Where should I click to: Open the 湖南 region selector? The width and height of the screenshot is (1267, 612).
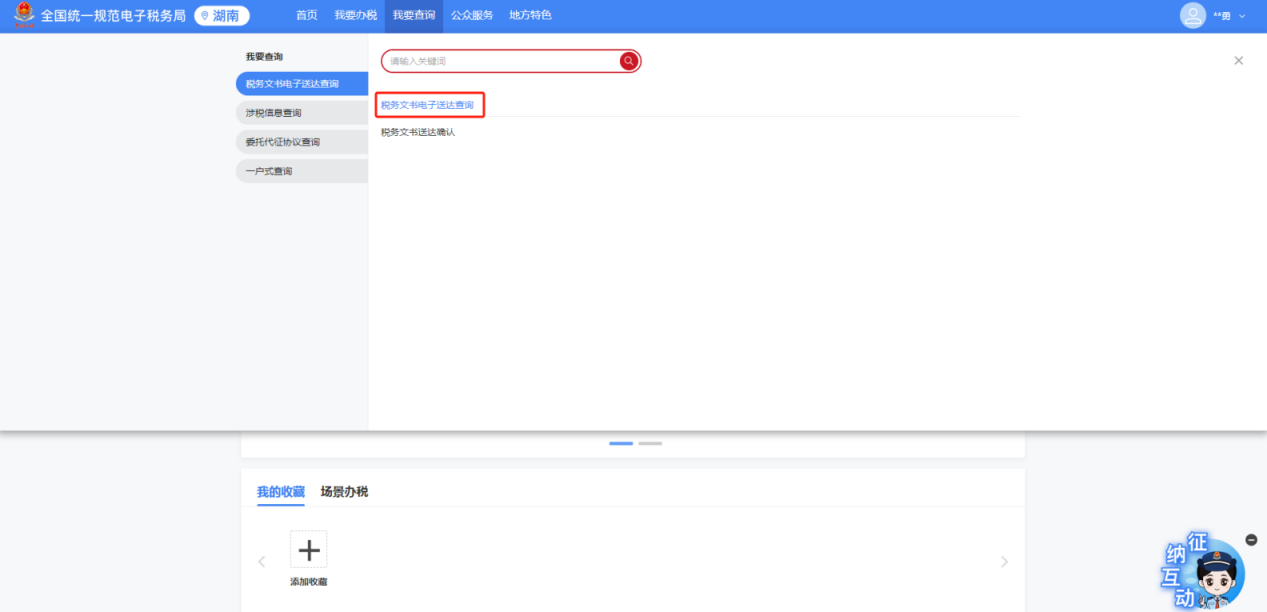[222, 15]
